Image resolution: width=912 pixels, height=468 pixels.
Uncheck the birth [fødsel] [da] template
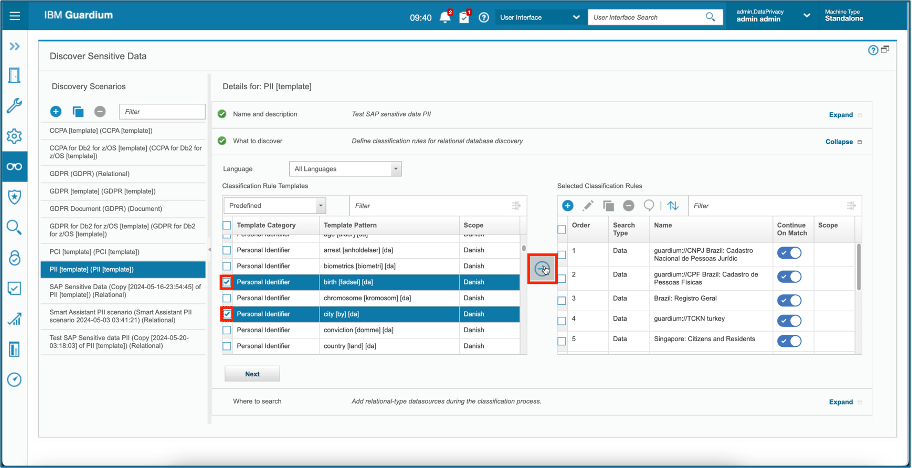(x=227, y=282)
